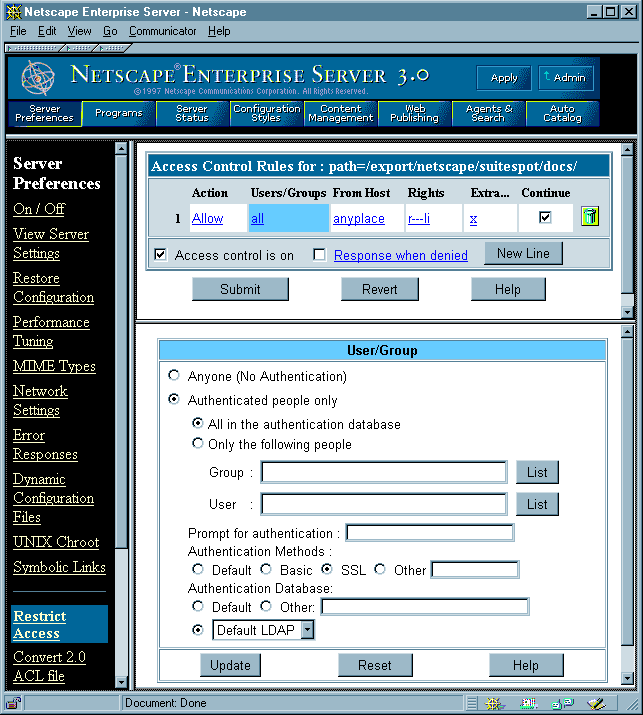Click List button next to User field
Screen dimensions: 643x715
(x=537, y=504)
